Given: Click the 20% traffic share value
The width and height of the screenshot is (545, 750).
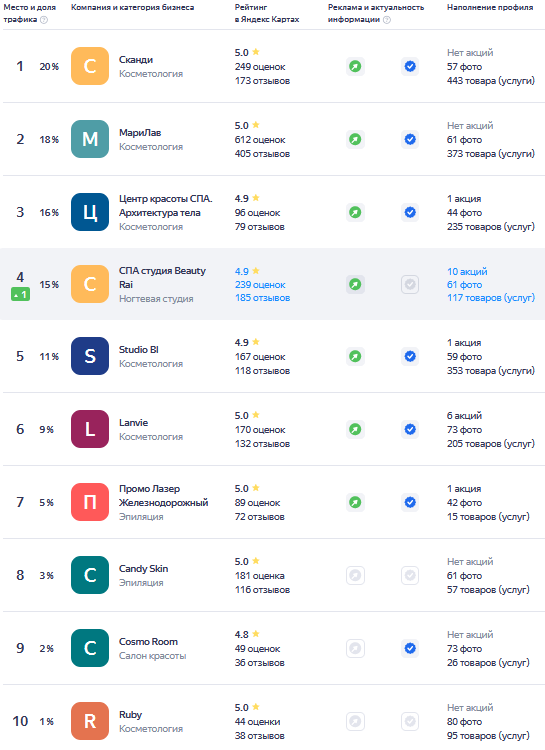Looking at the screenshot, I should (49, 66).
